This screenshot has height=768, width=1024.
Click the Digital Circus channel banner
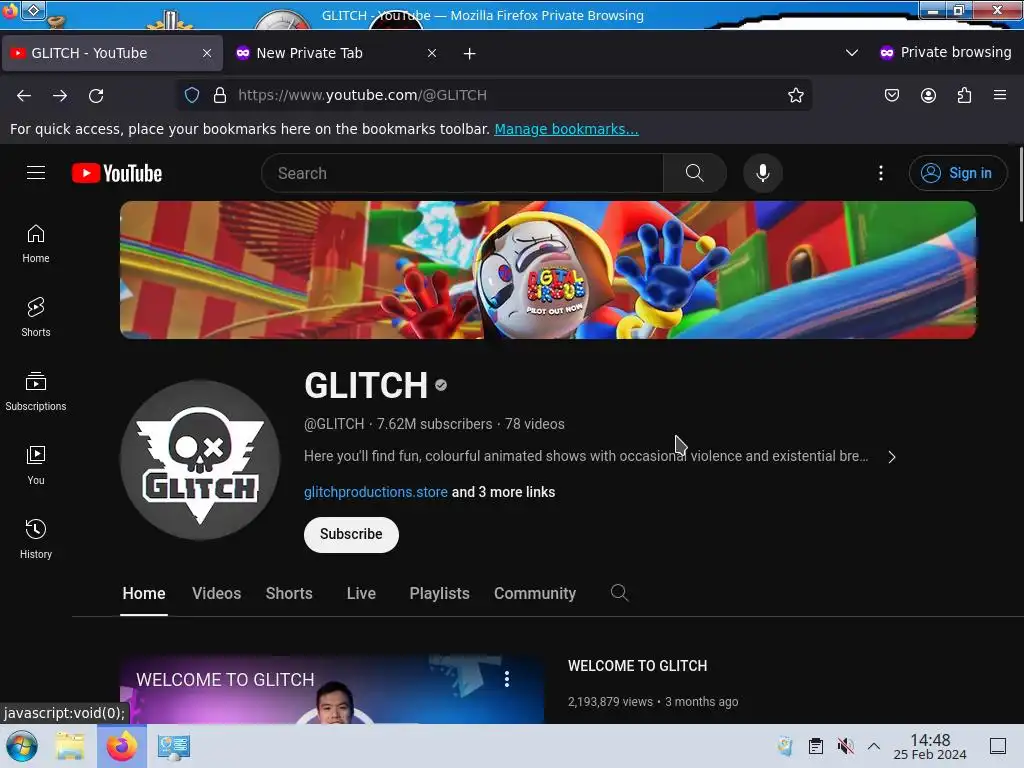[x=548, y=270]
